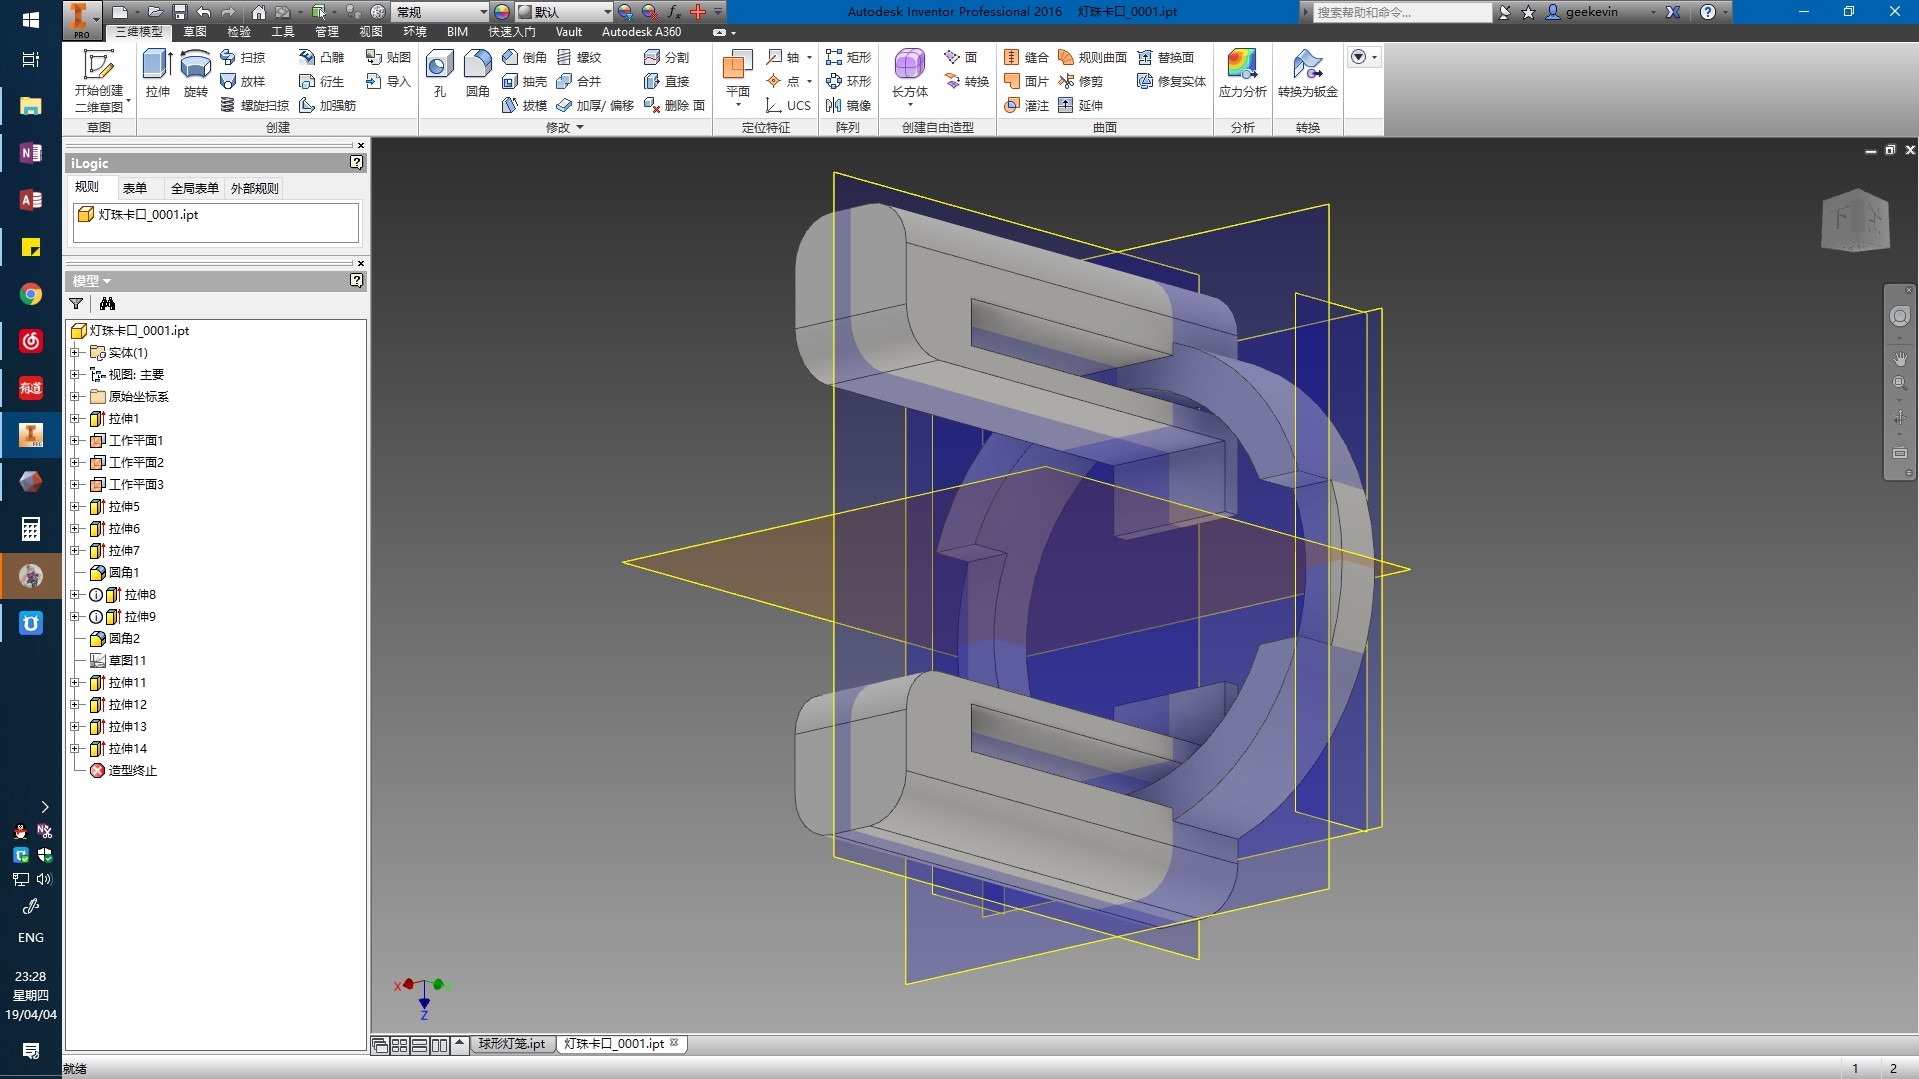Switch to iLogic 表单 tab
Image resolution: width=1919 pixels, height=1079 pixels.
[134, 188]
